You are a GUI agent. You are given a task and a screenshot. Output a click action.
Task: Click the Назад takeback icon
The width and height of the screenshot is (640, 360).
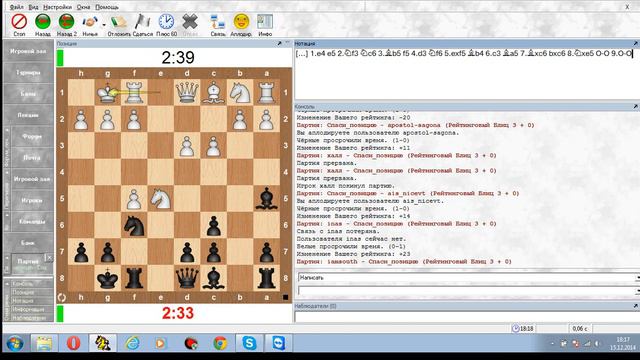(x=42, y=22)
